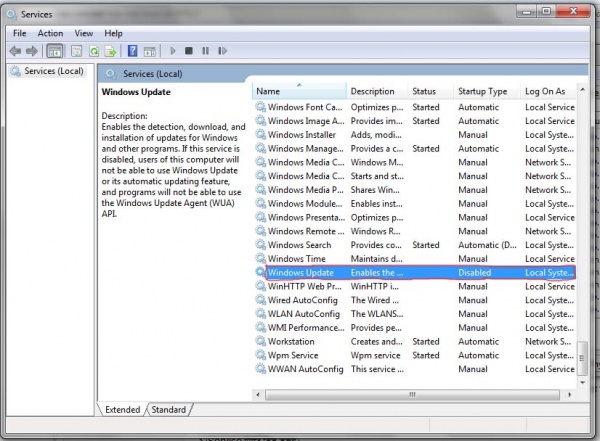Select Services (Local) in the console tree
The height and width of the screenshot is (441, 600).
click(x=54, y=71)
